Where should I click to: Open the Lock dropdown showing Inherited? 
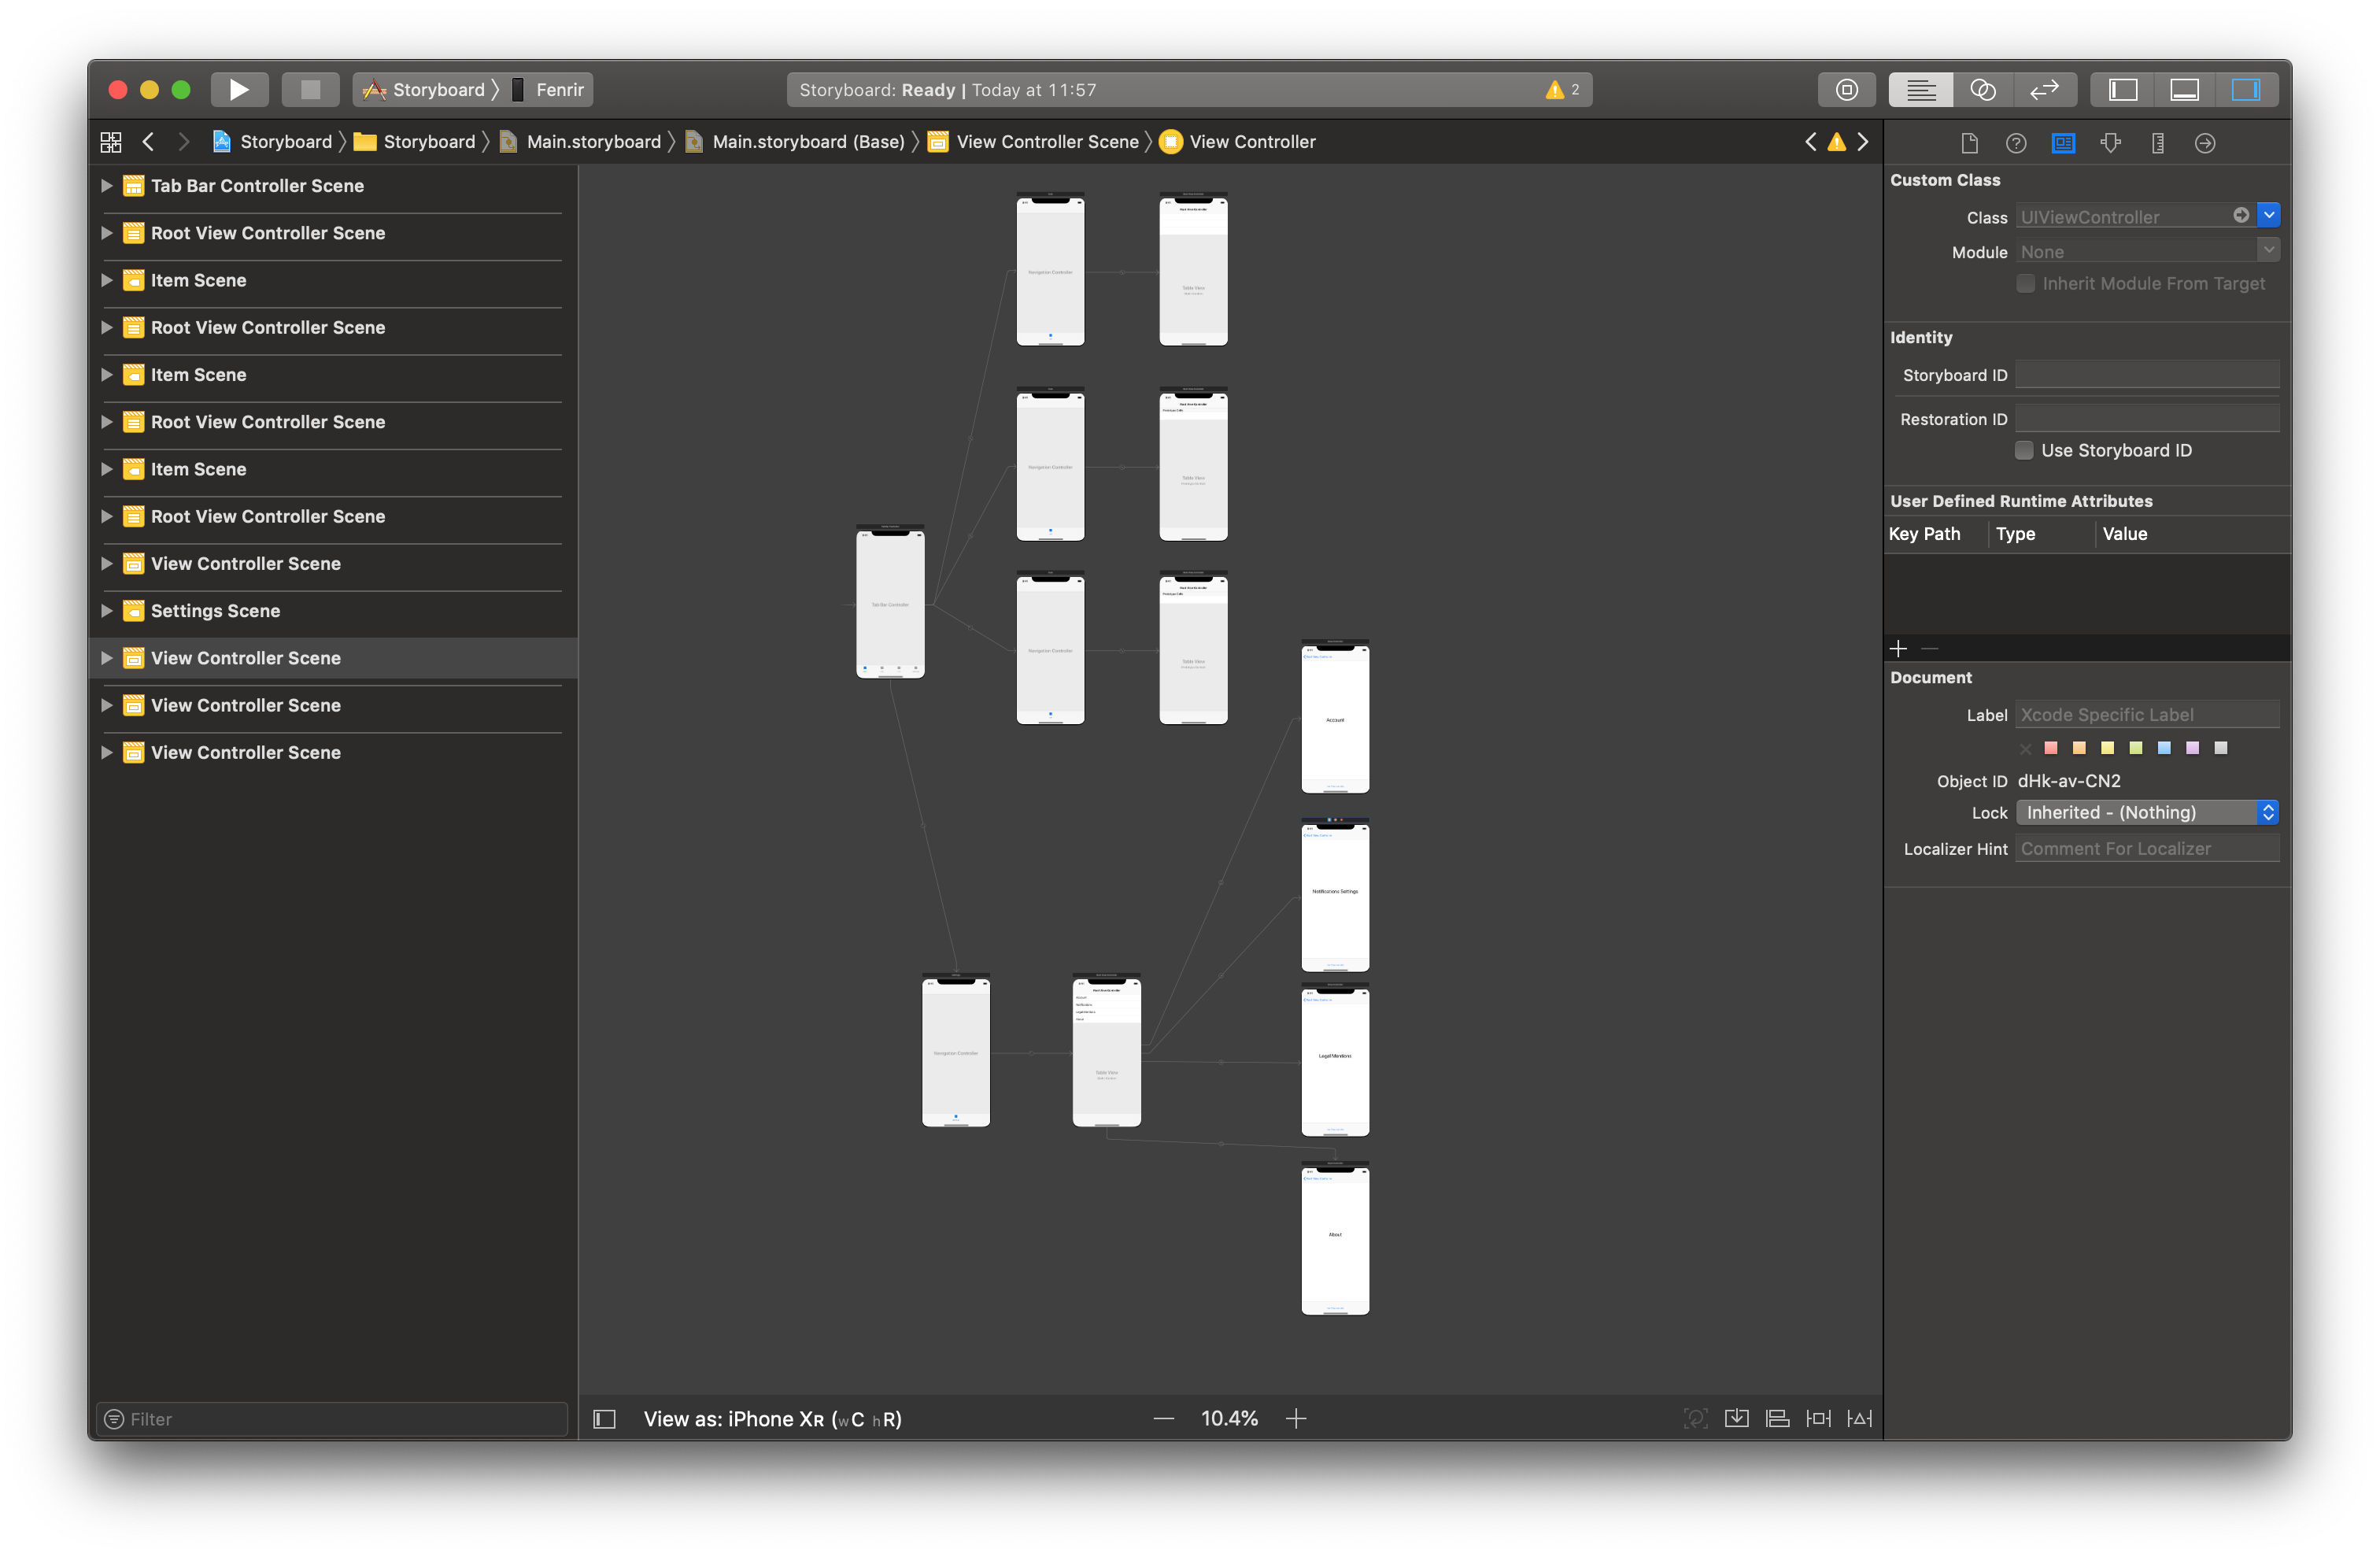tap(2147, 812)
